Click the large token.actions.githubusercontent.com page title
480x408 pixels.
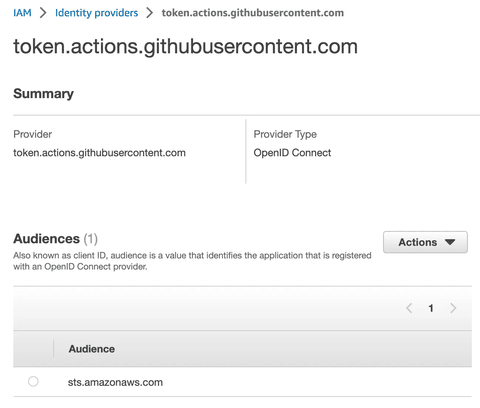(185, 46)
